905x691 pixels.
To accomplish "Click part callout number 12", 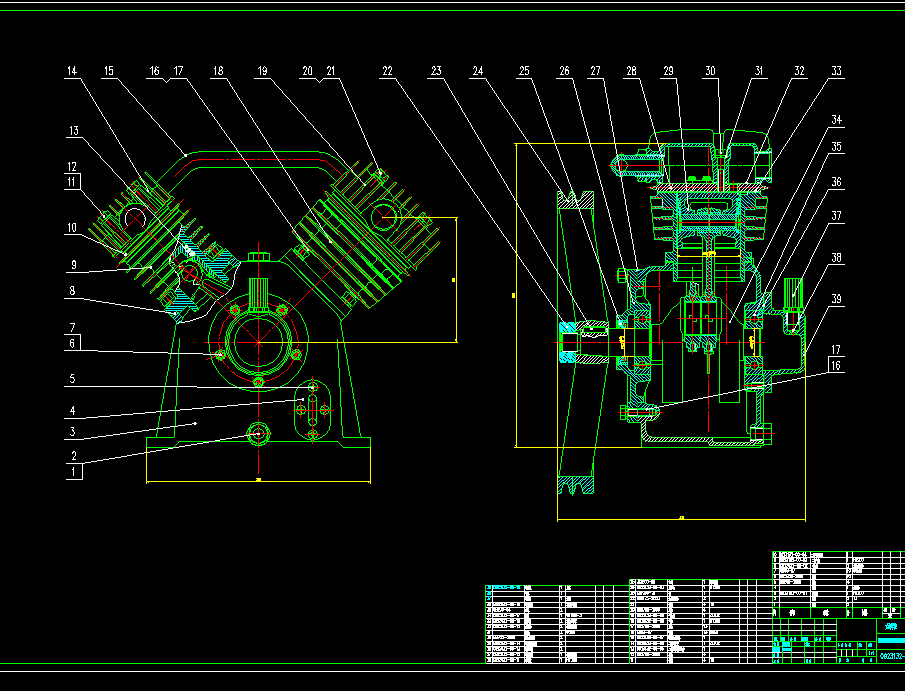I will pyautogui.click(x=72, y=167).
